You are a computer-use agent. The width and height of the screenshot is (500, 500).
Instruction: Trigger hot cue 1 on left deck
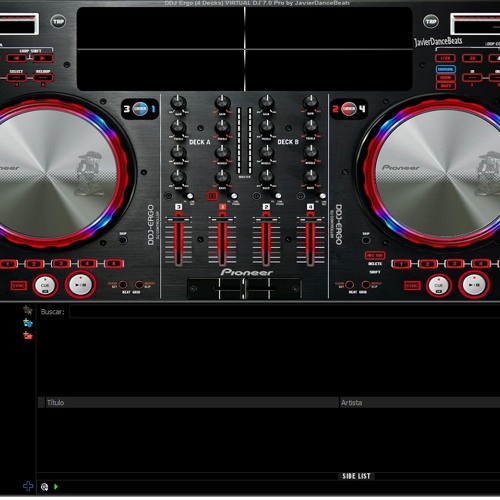coord(8,264)
